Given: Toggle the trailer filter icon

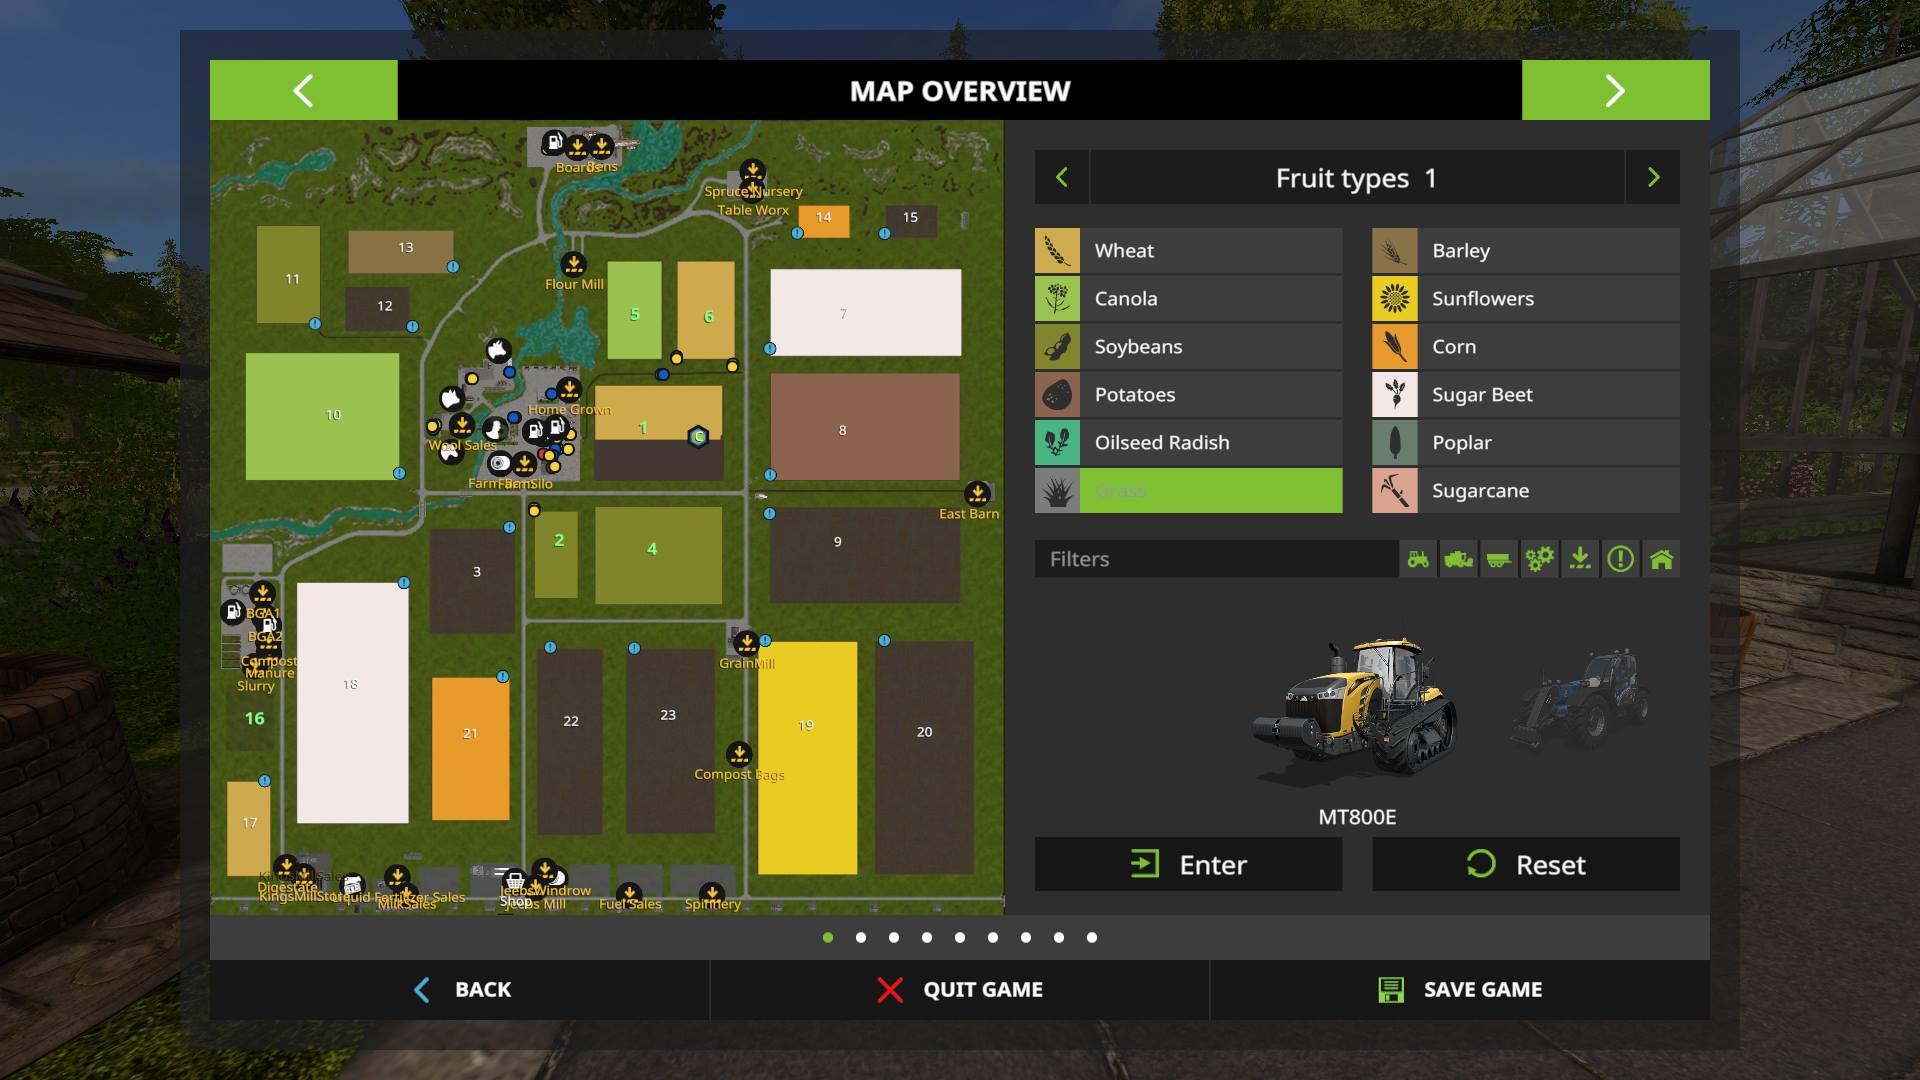Looking at the screenshot, I should 1499,559.
